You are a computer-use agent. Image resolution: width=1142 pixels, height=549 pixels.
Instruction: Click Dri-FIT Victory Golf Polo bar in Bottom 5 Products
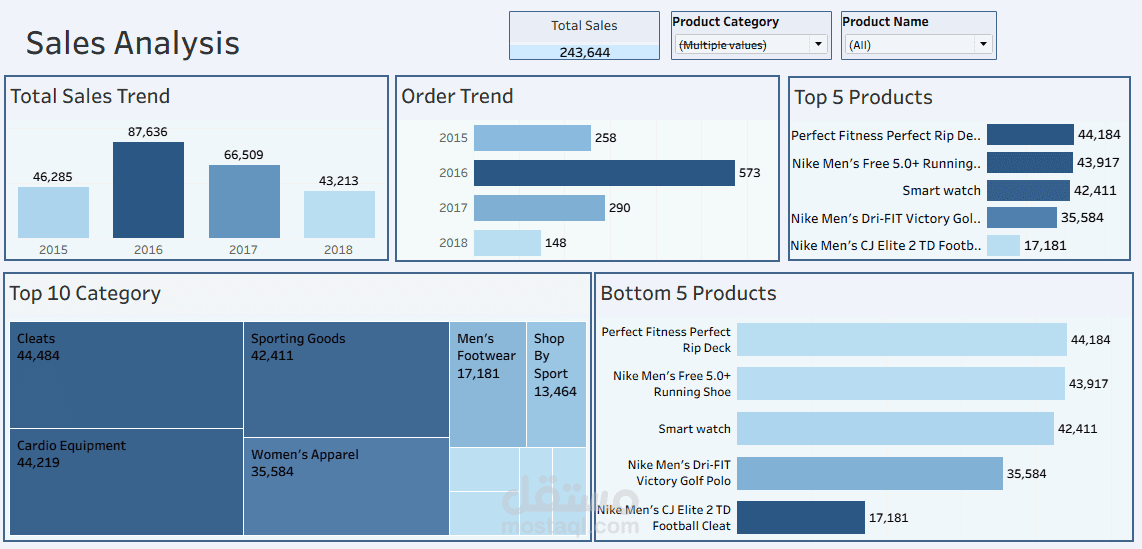869,473
